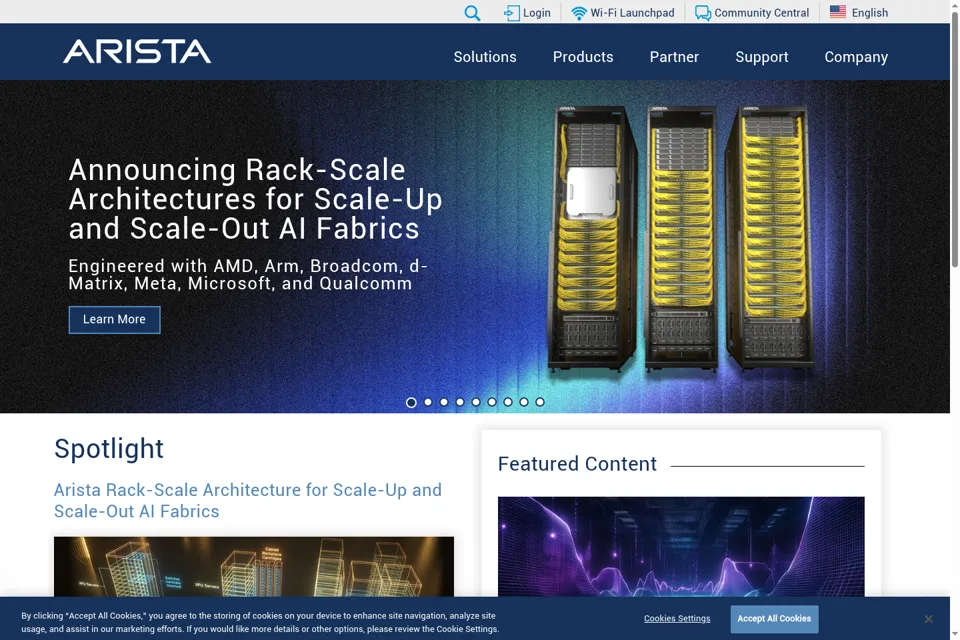Image resolution: width=960 pixels, height=640 pixels.
Task: Click the 'Announcing Rack-Scale Architectures' headline
Action: (x=255, y=199)
